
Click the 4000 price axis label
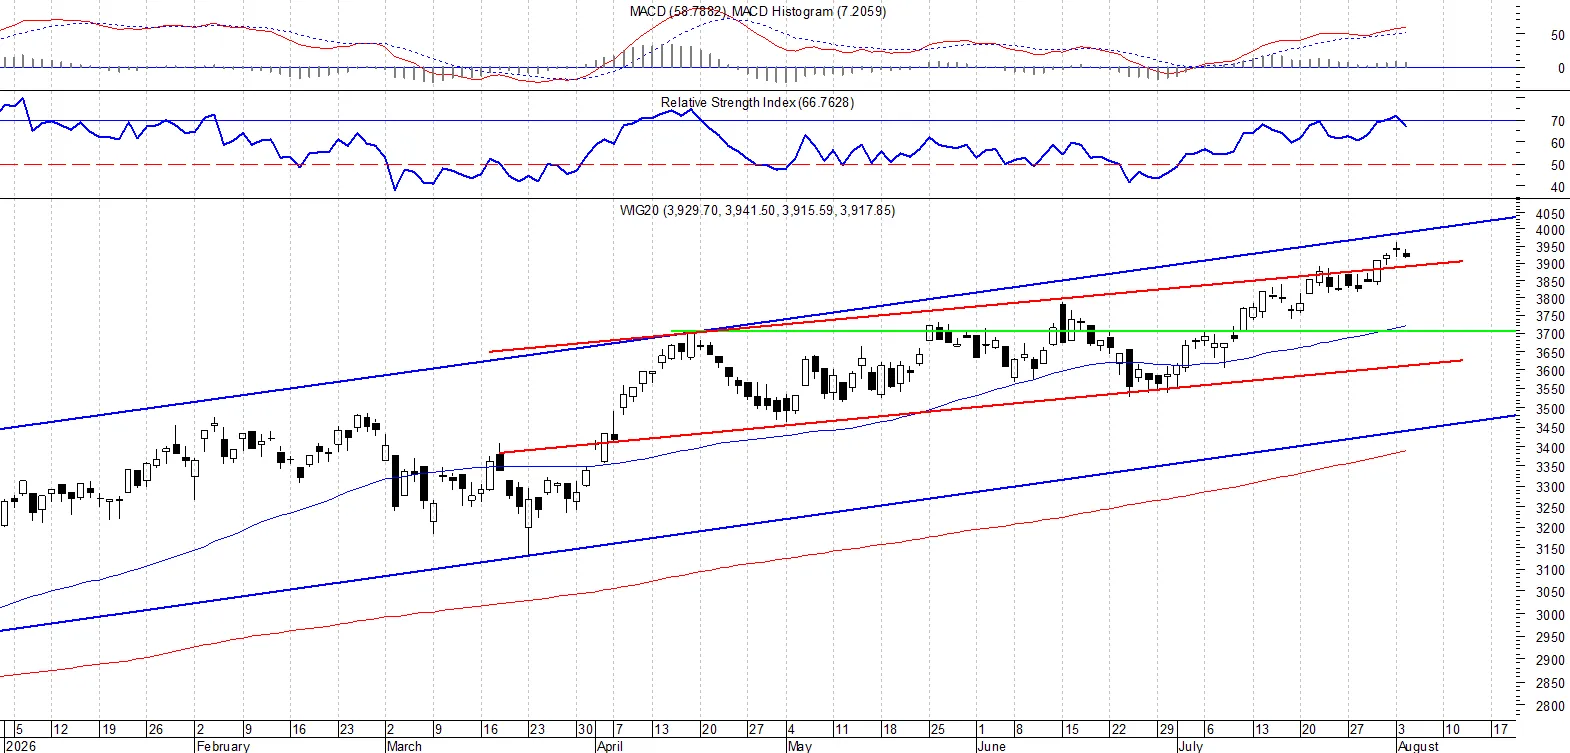[x=1550, y=230]
